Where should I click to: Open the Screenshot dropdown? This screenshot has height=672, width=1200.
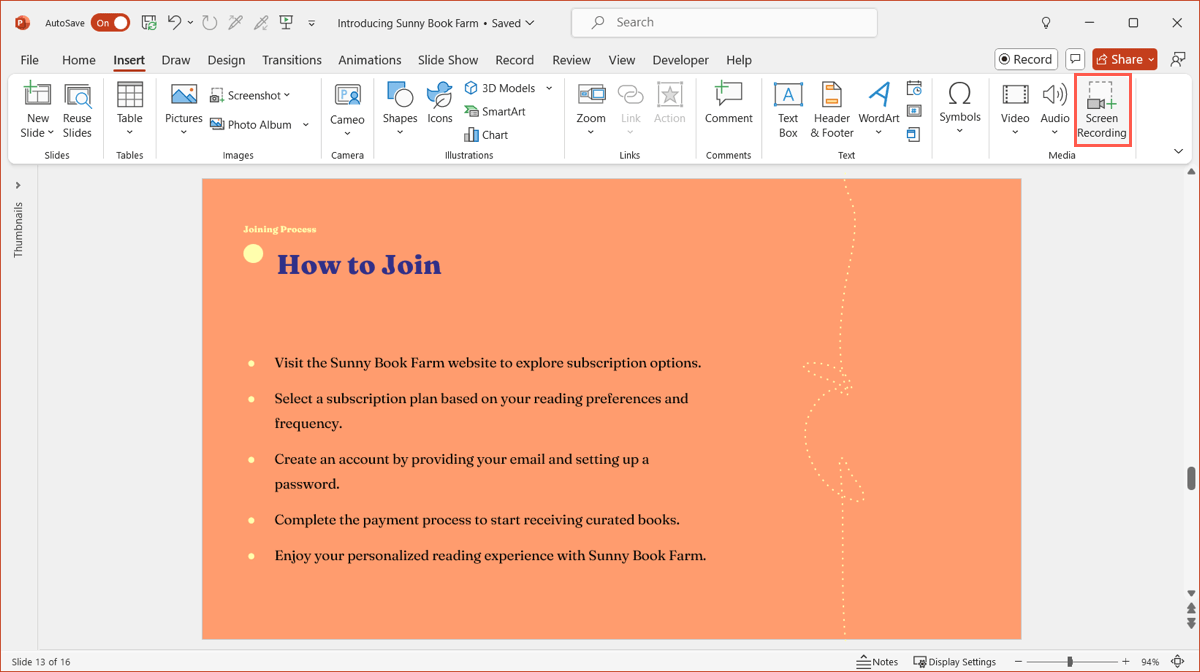coord(250,95)
